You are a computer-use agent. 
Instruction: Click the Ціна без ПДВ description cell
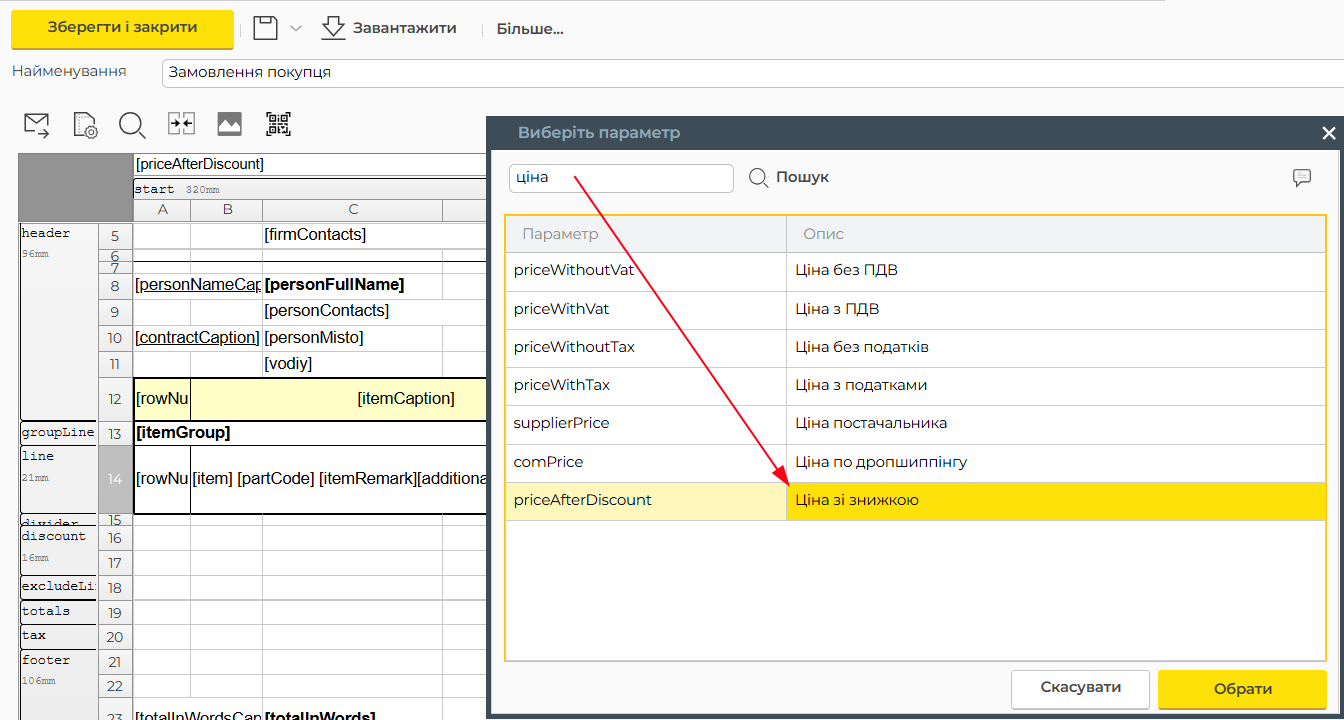click(x=1056, y=271)
